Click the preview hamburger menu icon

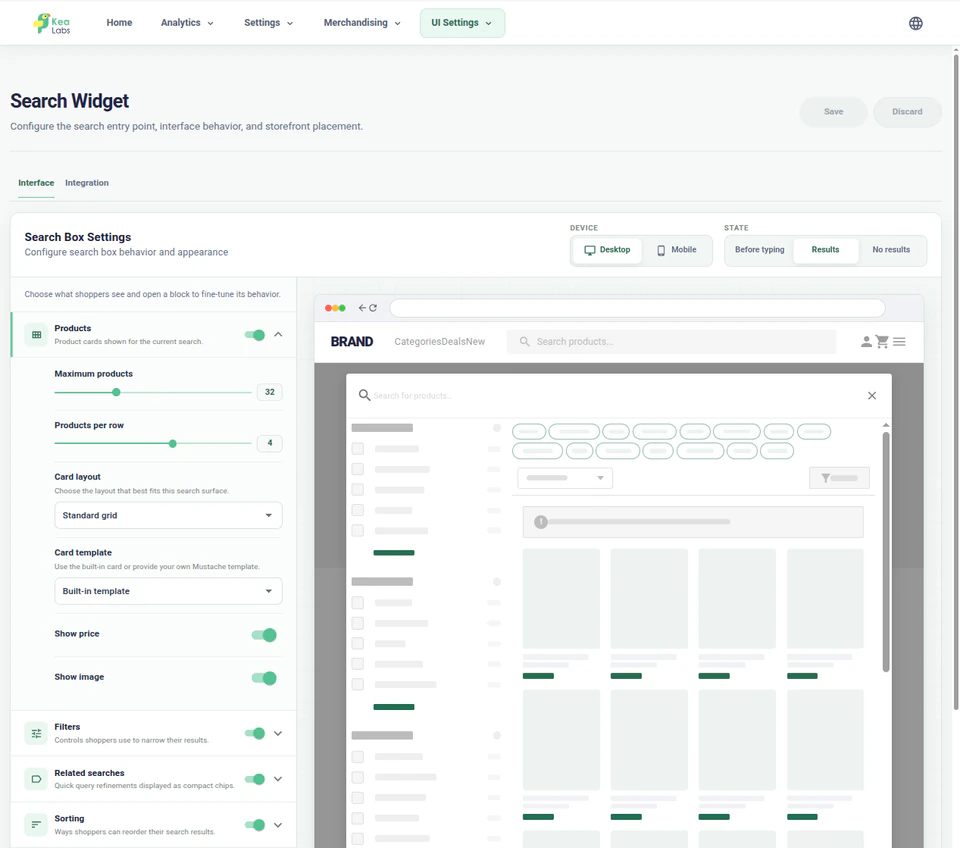pos(899,342)
